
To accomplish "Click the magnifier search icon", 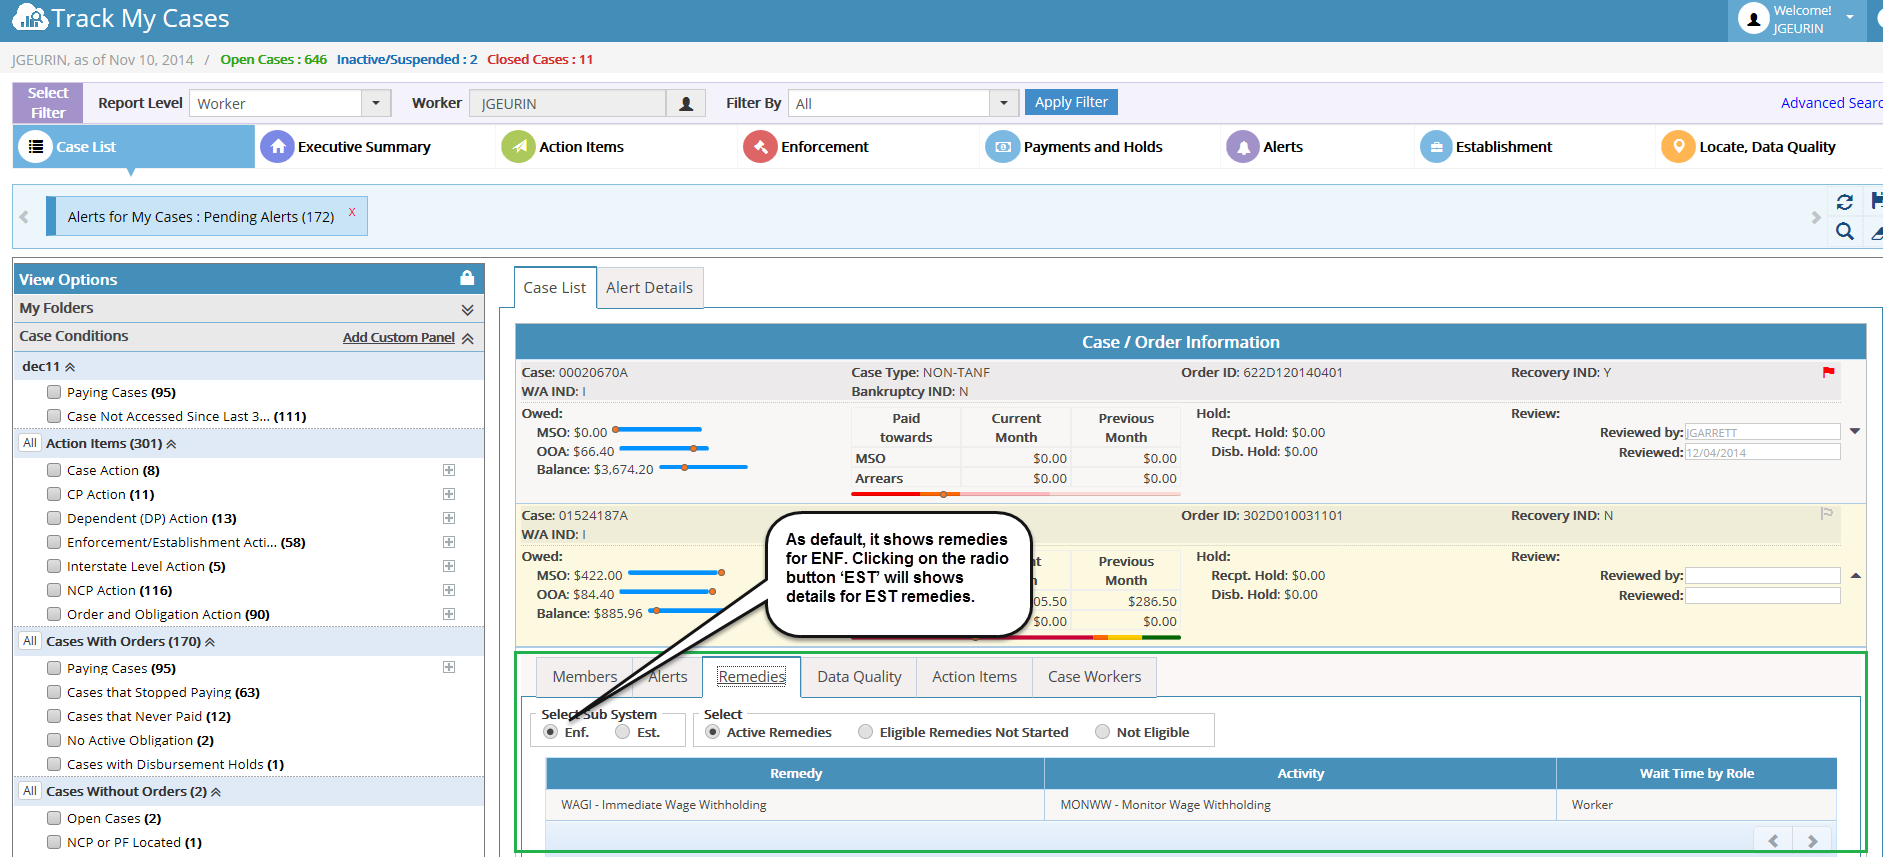I will tap(1845, 232).
